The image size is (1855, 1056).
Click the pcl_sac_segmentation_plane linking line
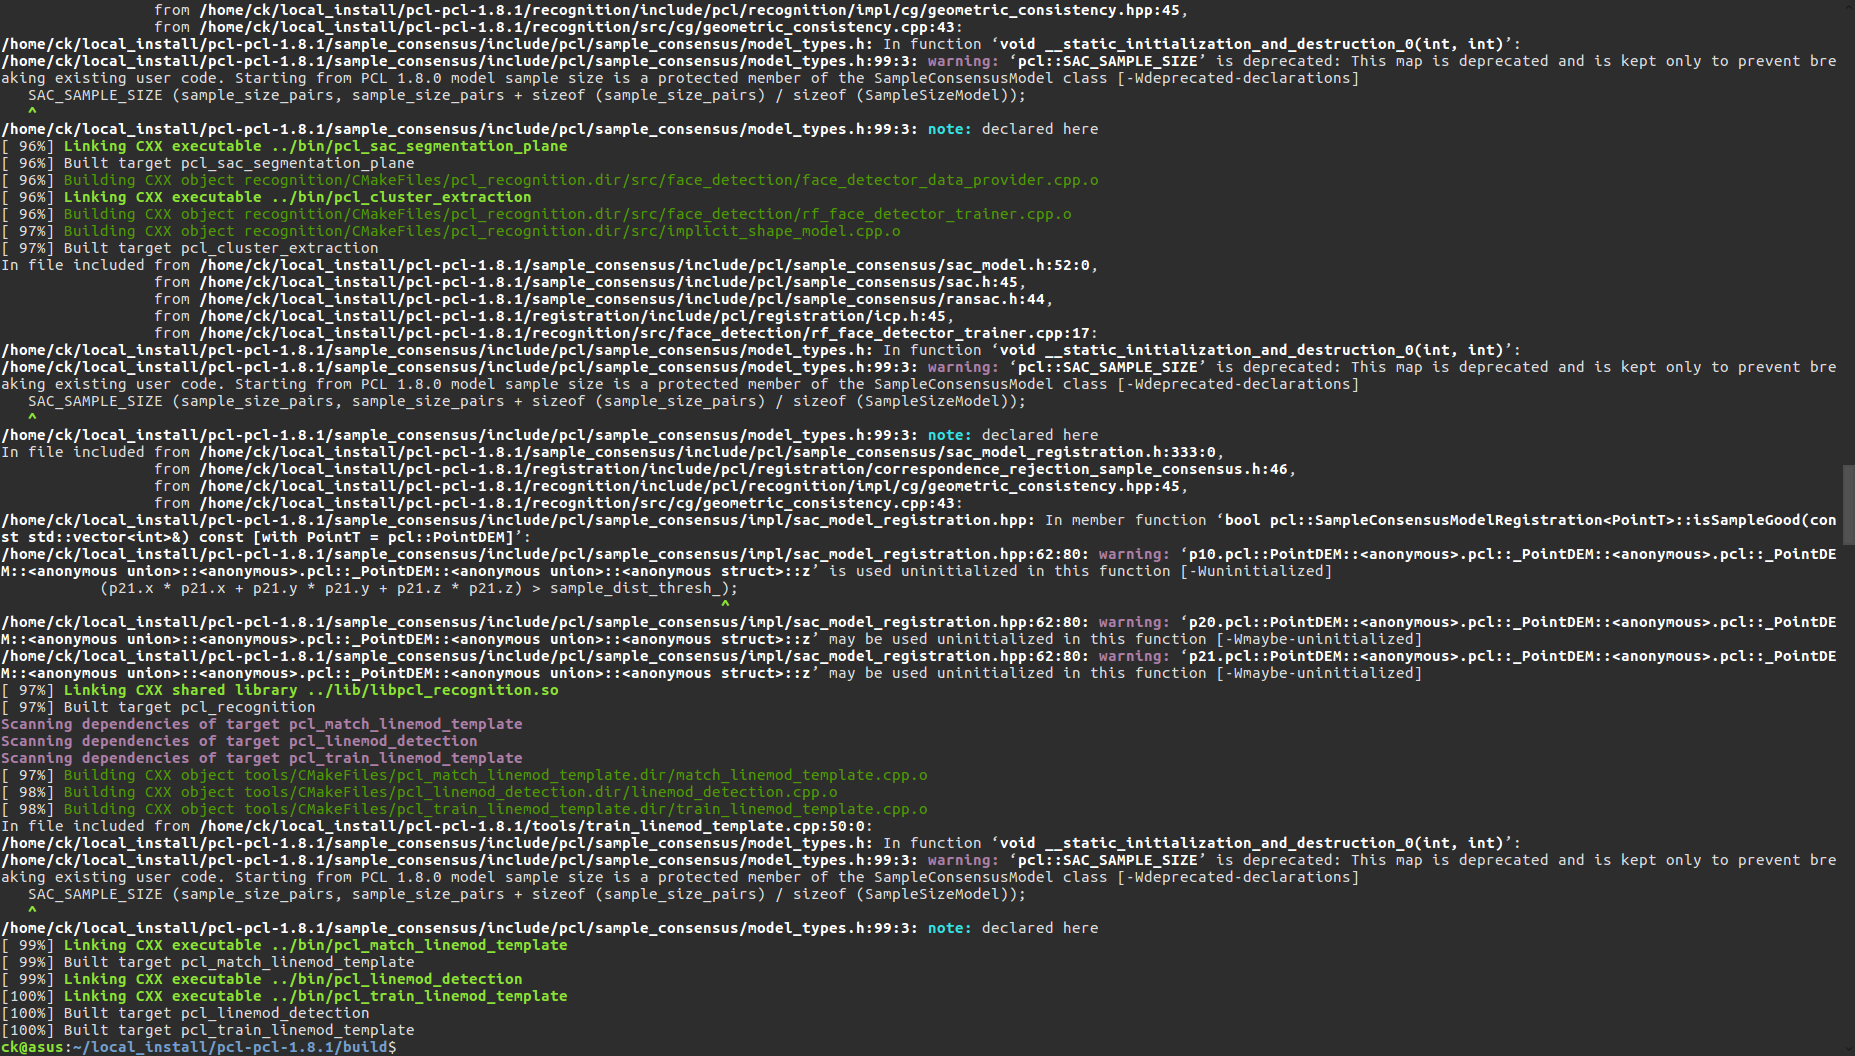pyautogui.click(x=315, y=146)
